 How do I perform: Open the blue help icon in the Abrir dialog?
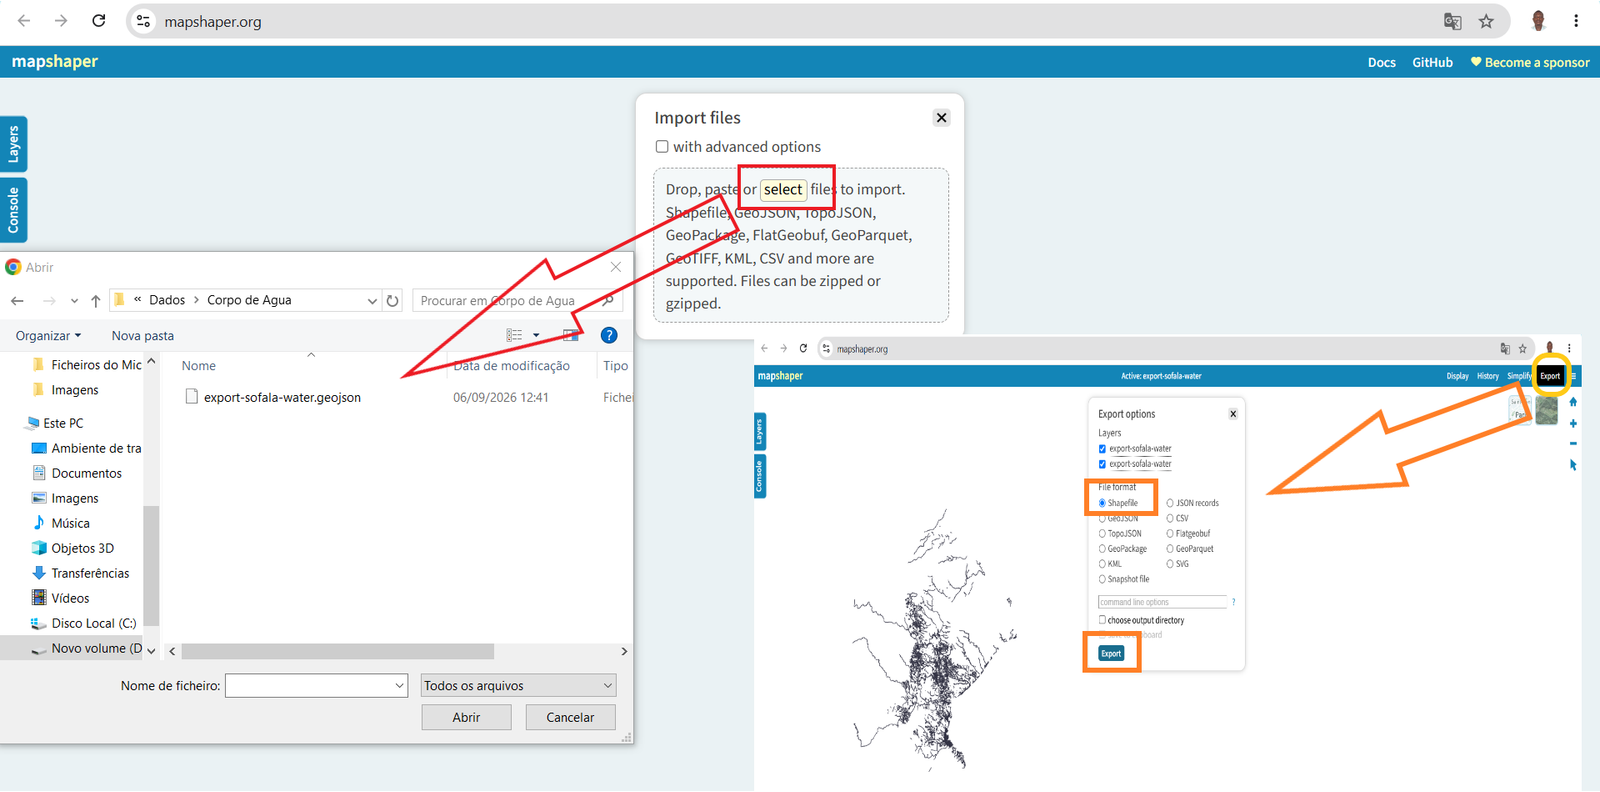coord(609,335)
